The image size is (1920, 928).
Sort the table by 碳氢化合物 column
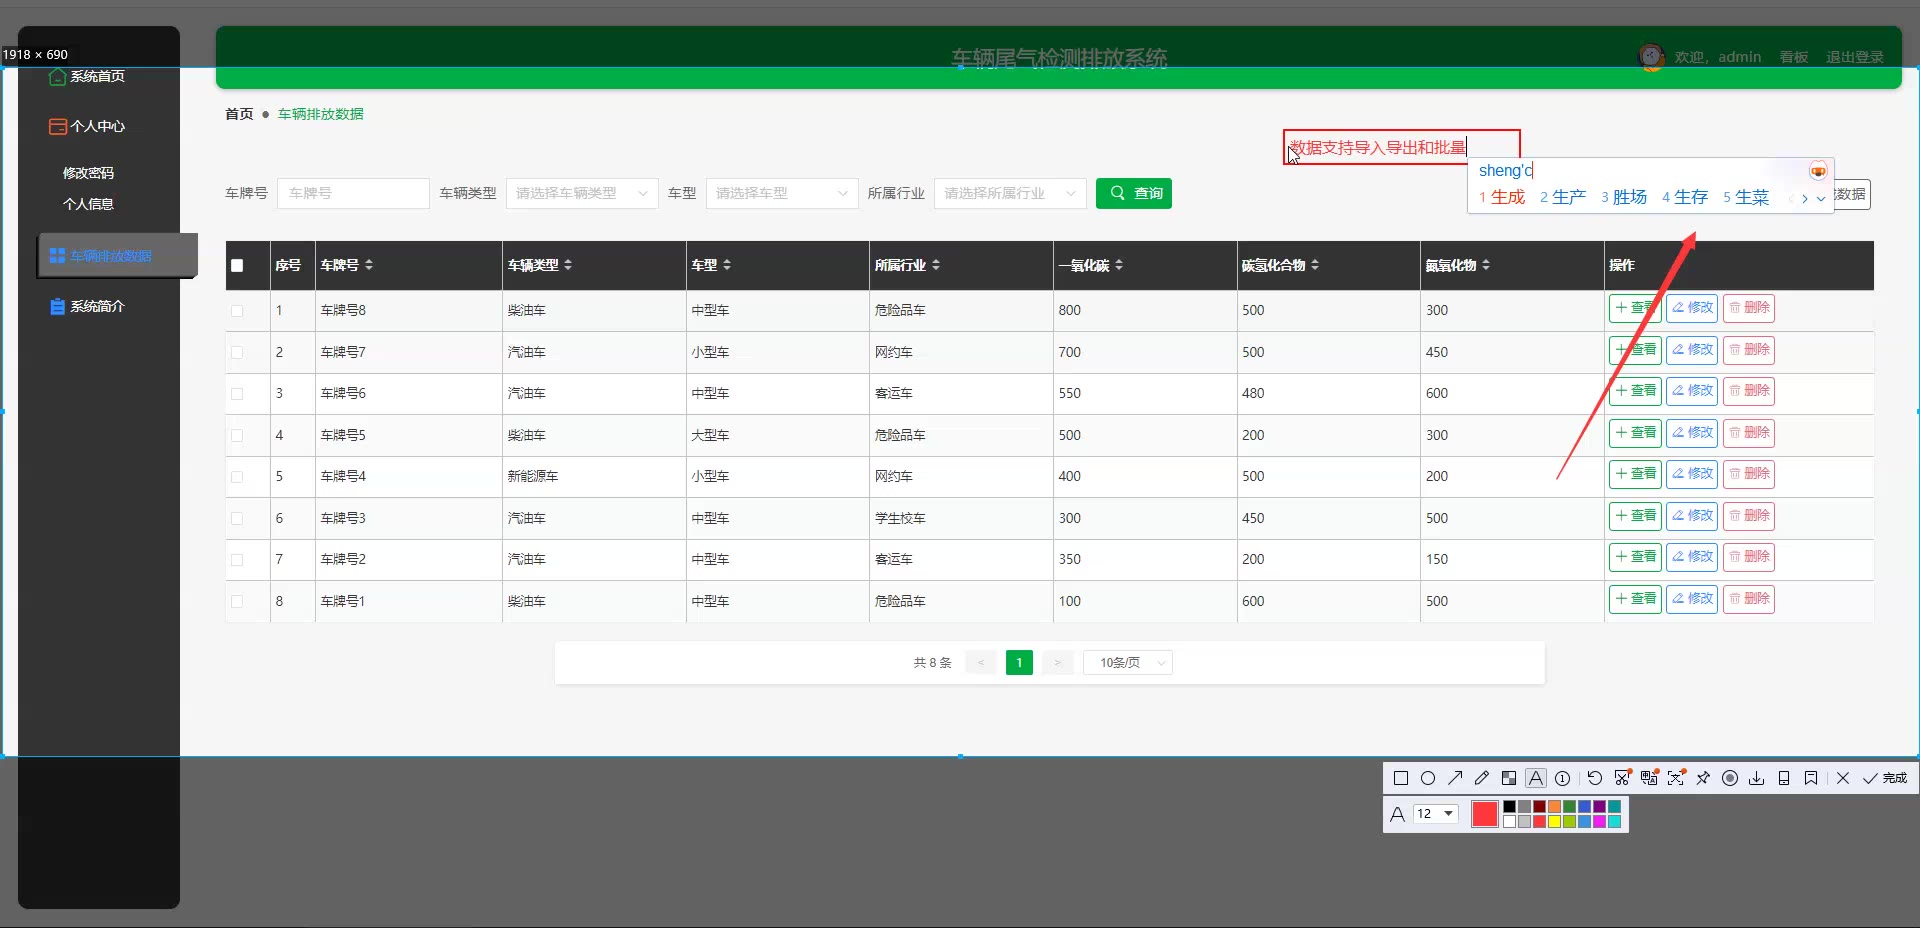tap(1315, 265)
